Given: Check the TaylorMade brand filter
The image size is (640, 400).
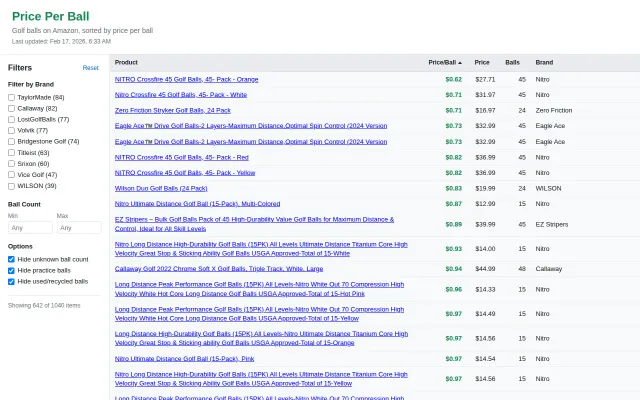Looking at the screenshot, I should point(11,98).
